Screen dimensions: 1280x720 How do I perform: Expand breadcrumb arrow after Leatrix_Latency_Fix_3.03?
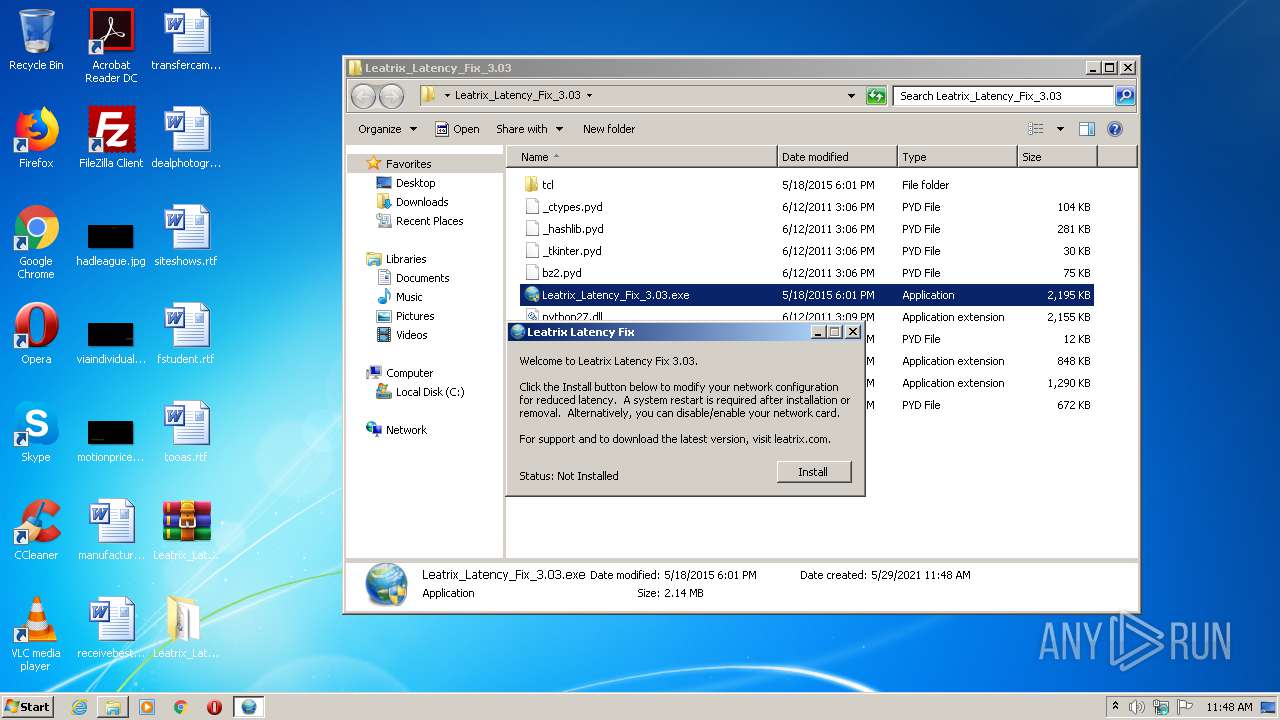(590, 96)
